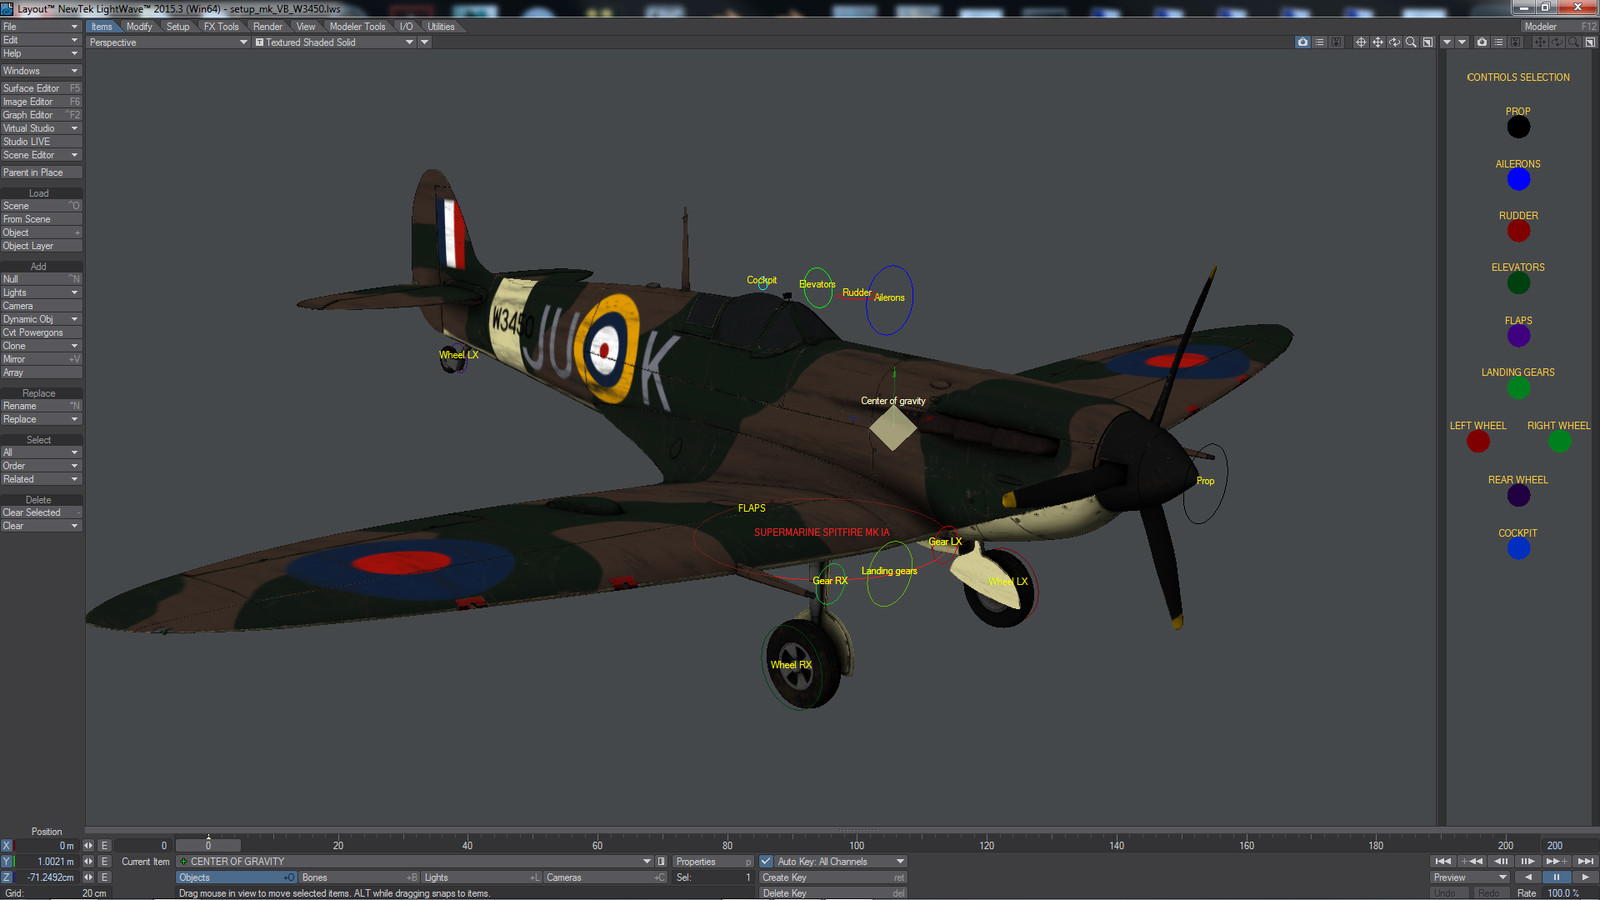Switch selection mode to Cameras

click(605, 877)
